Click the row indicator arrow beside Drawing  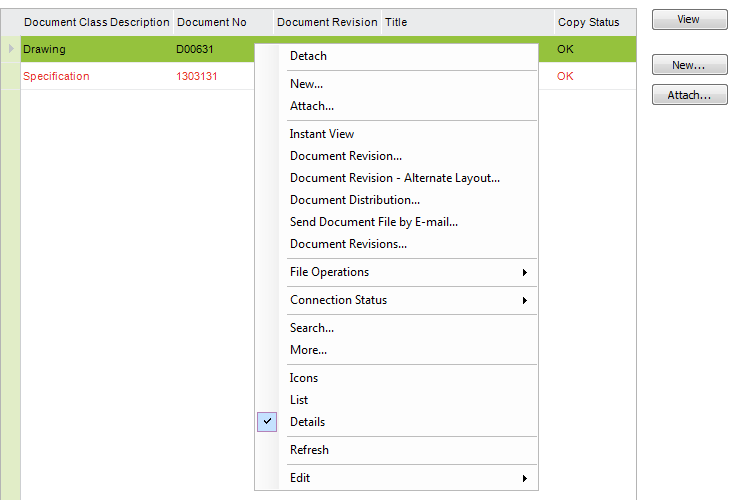point(11,49)
